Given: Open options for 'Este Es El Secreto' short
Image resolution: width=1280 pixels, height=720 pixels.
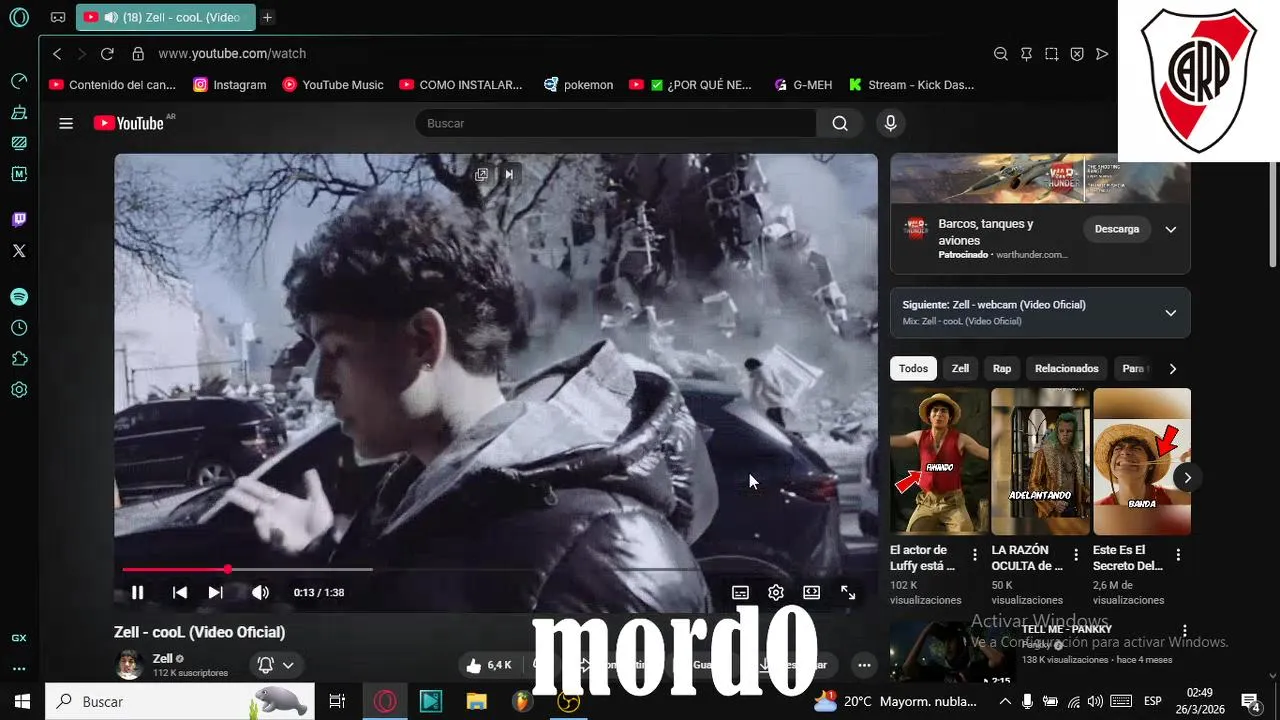Looking at the screenshot, I should click(x=1178, y=554).
